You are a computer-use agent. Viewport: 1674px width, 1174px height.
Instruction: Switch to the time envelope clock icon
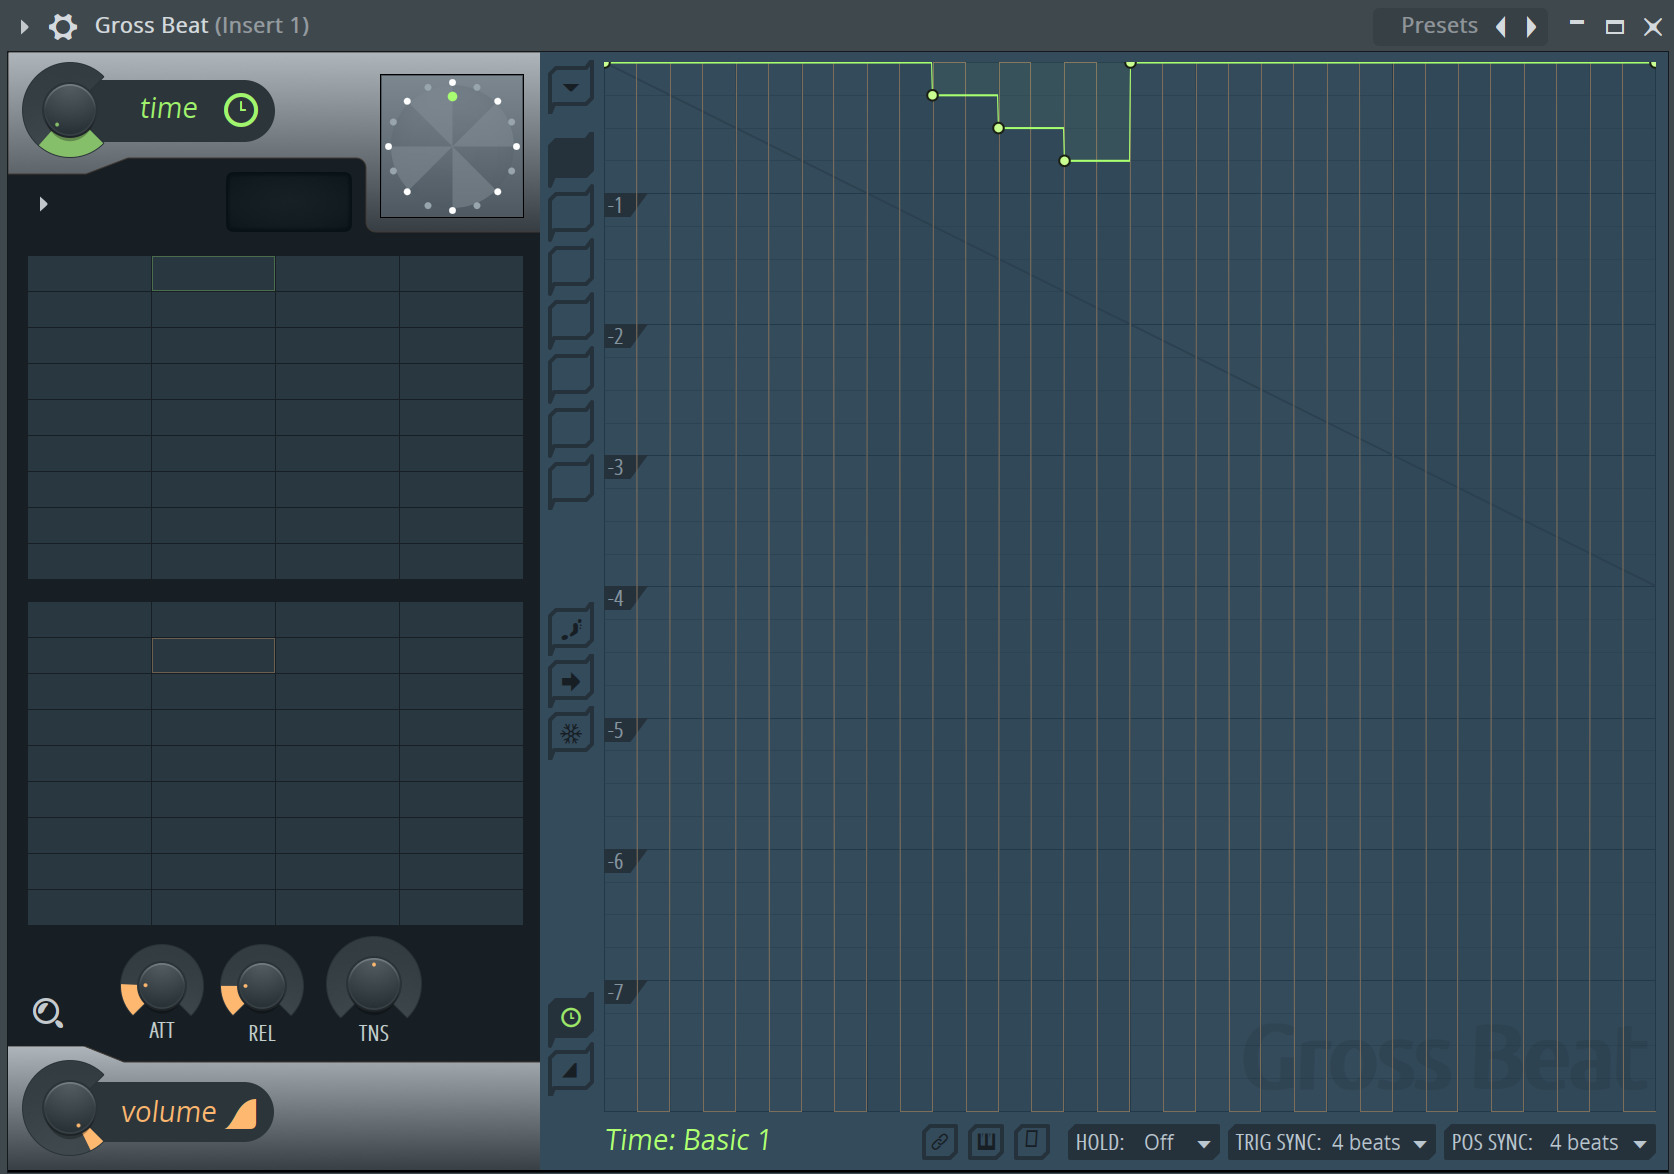click(571, 1018)
